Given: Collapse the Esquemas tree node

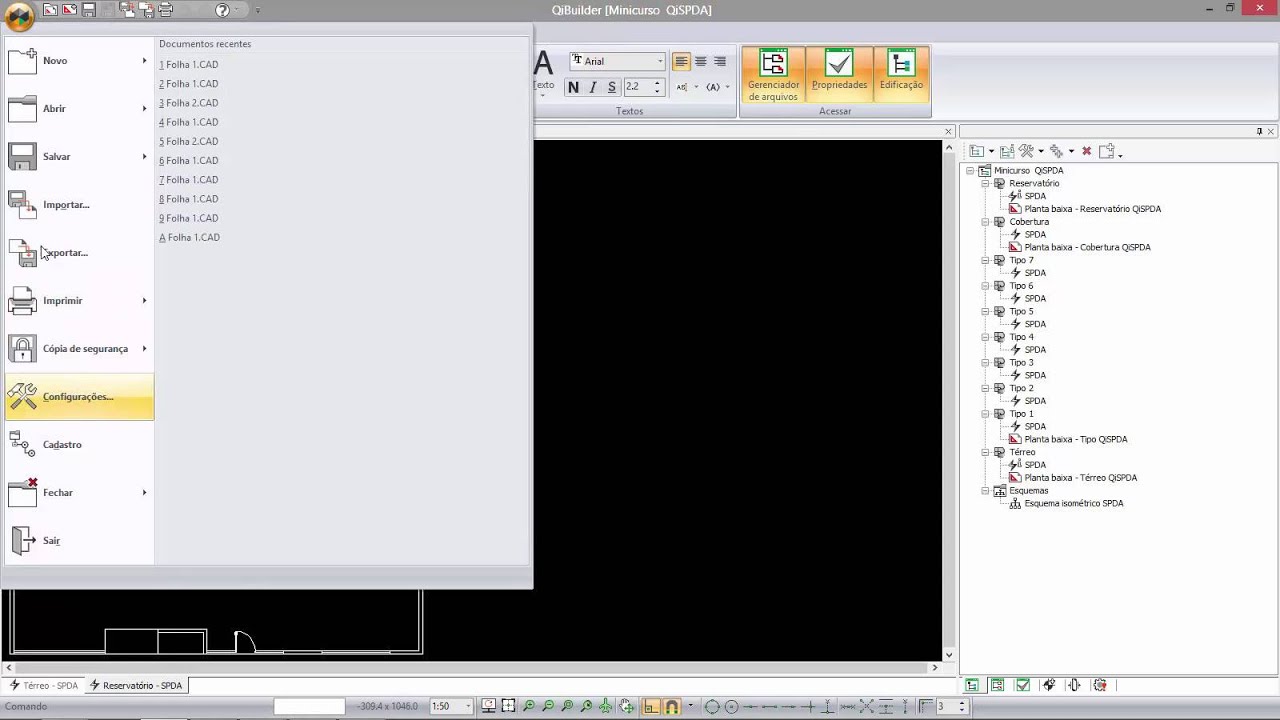Looking at the screenshot, I should pyautogui.click(x=985, y=491).
